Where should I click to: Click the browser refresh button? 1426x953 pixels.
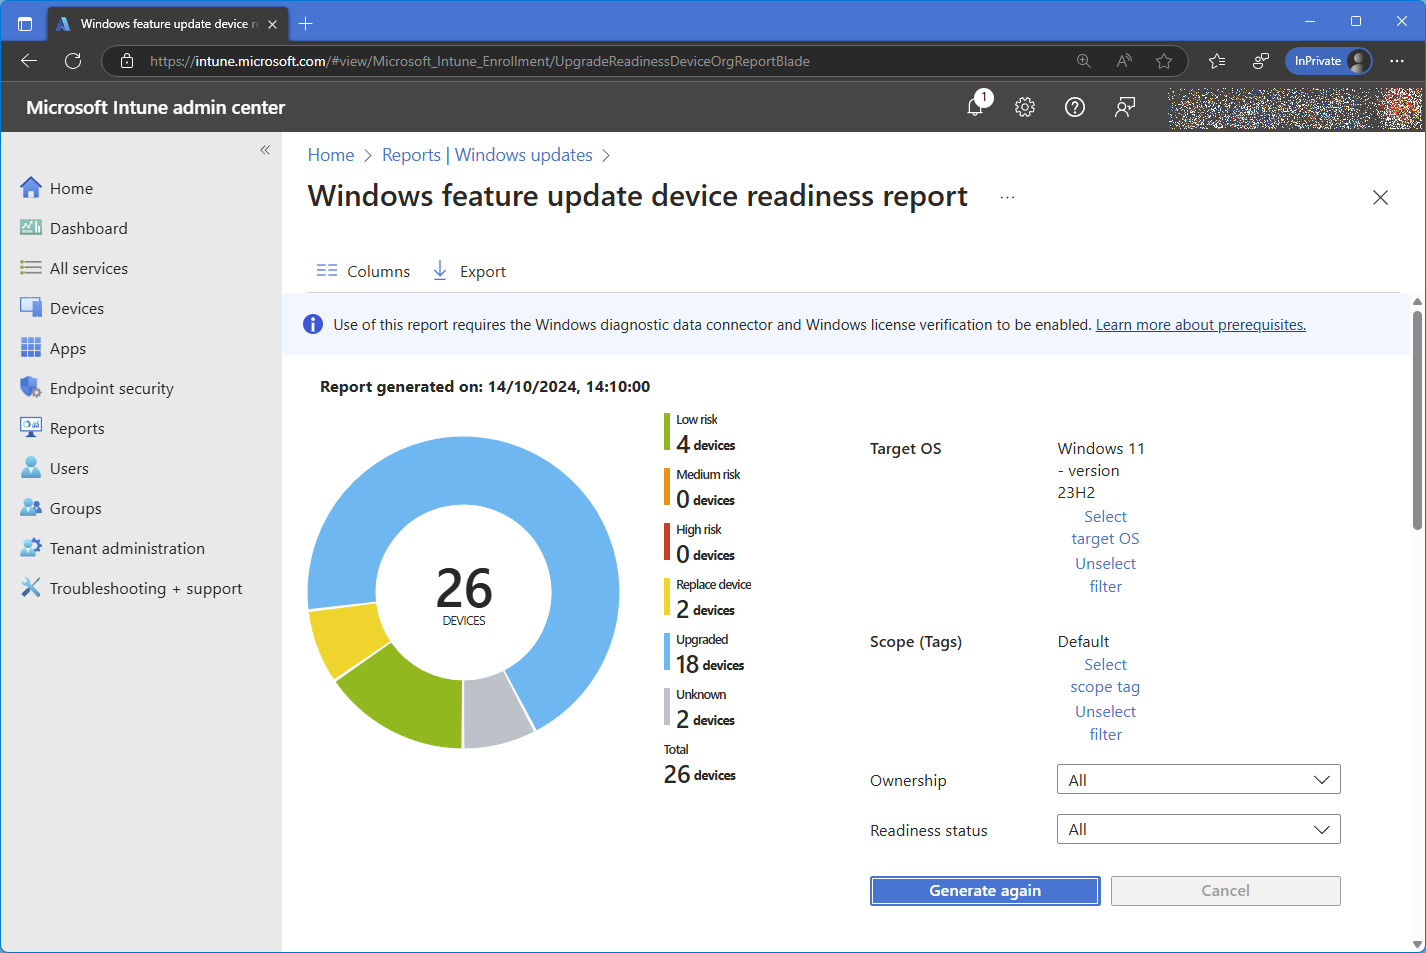click(73, 61)
